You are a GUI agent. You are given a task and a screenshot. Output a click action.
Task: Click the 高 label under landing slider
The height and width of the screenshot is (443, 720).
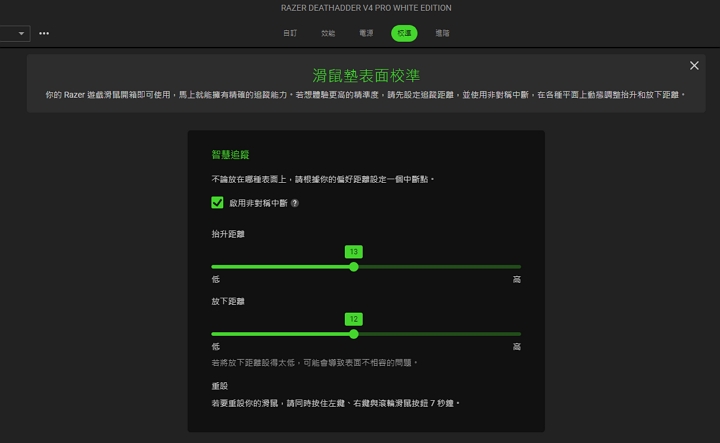[517, 347]
